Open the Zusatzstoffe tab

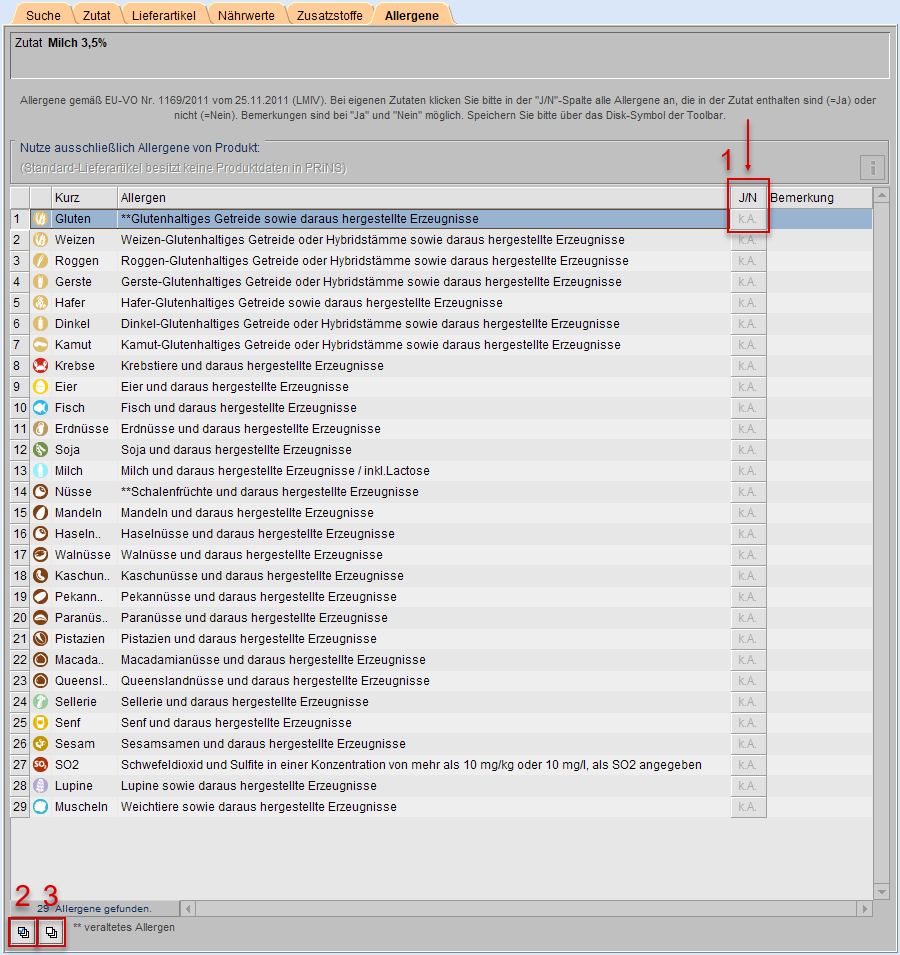[x=331, y=15]
